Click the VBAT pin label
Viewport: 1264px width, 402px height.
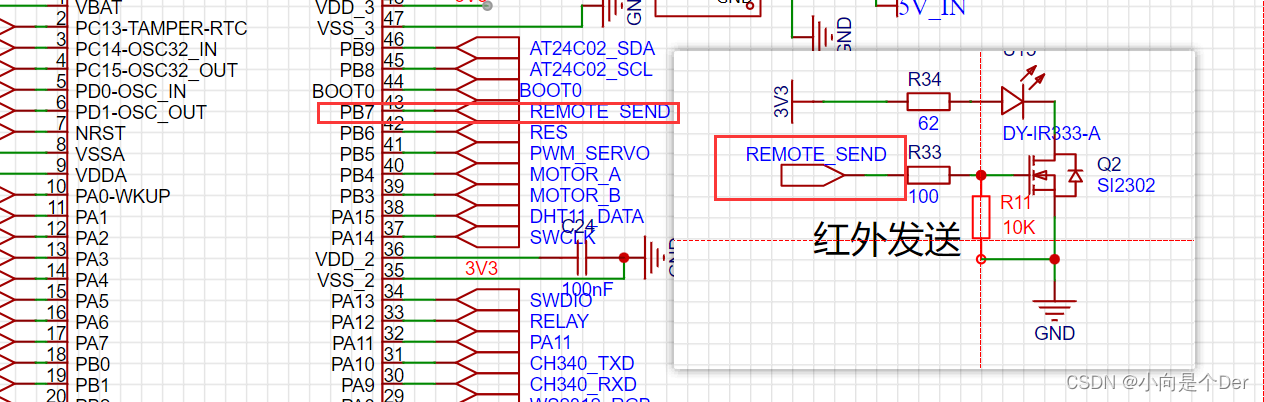click(100, 7)
